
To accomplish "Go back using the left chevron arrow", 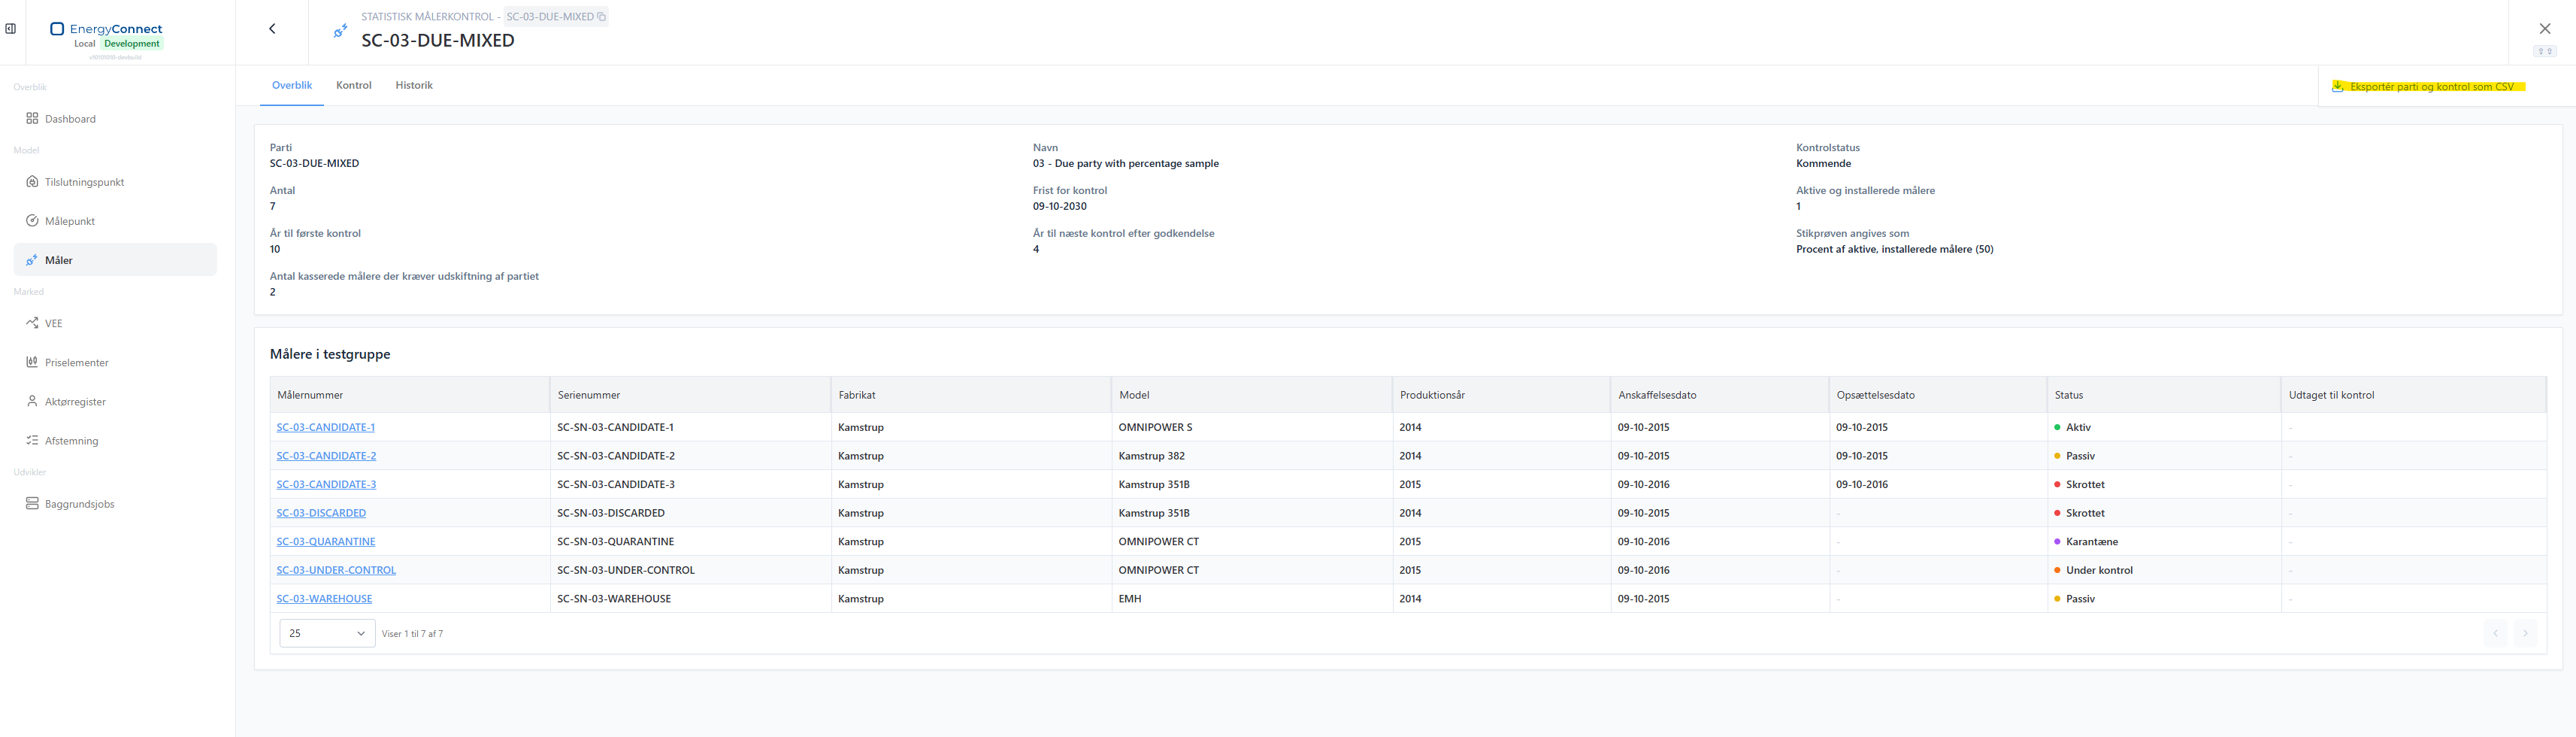I will tap(272, 29).
